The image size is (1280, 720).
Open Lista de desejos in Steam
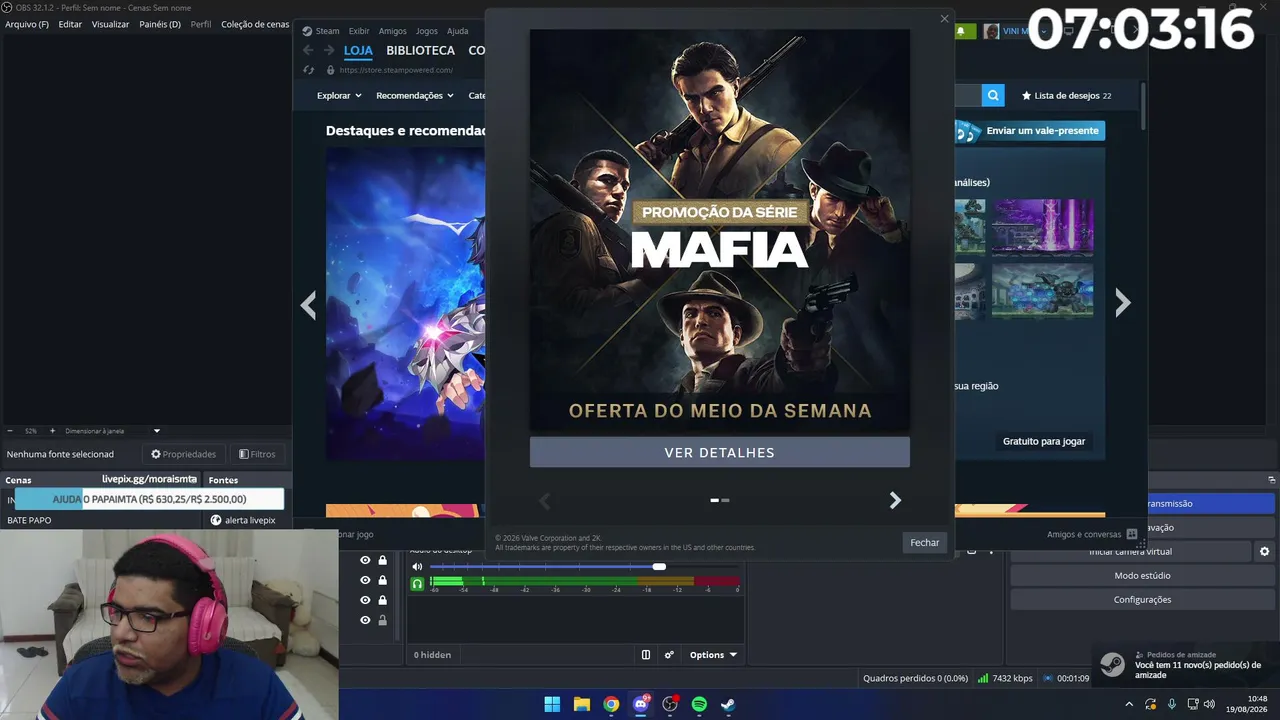pyautogui.click(x=1066, y=96)
